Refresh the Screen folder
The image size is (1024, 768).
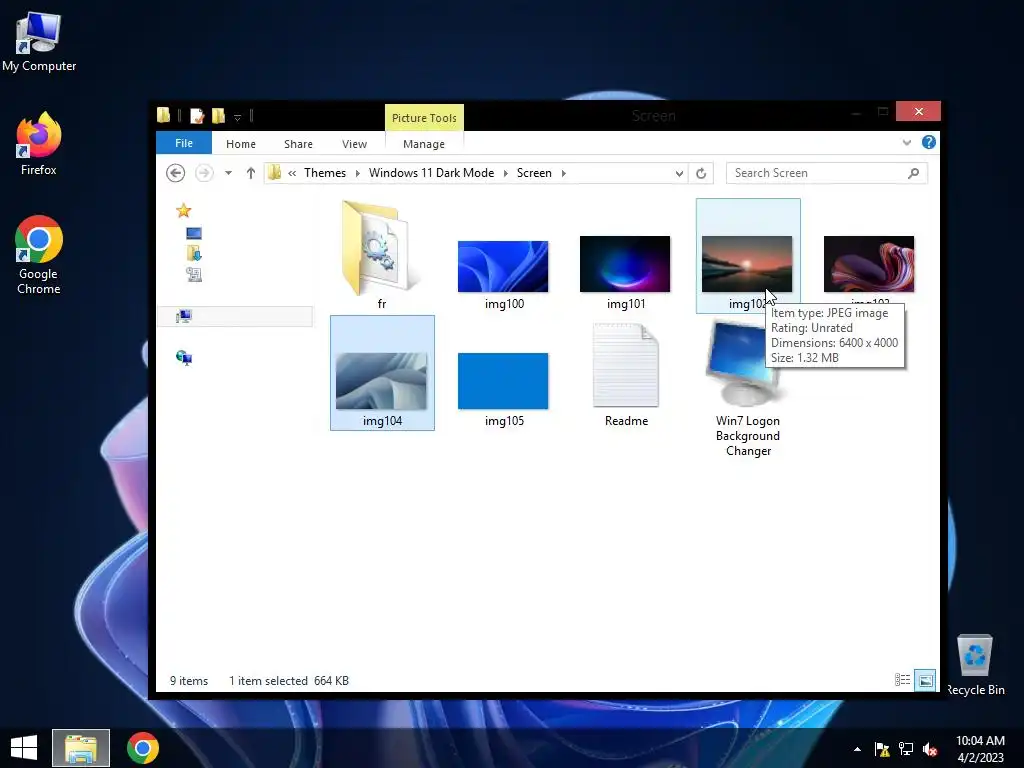pos(701,173)
